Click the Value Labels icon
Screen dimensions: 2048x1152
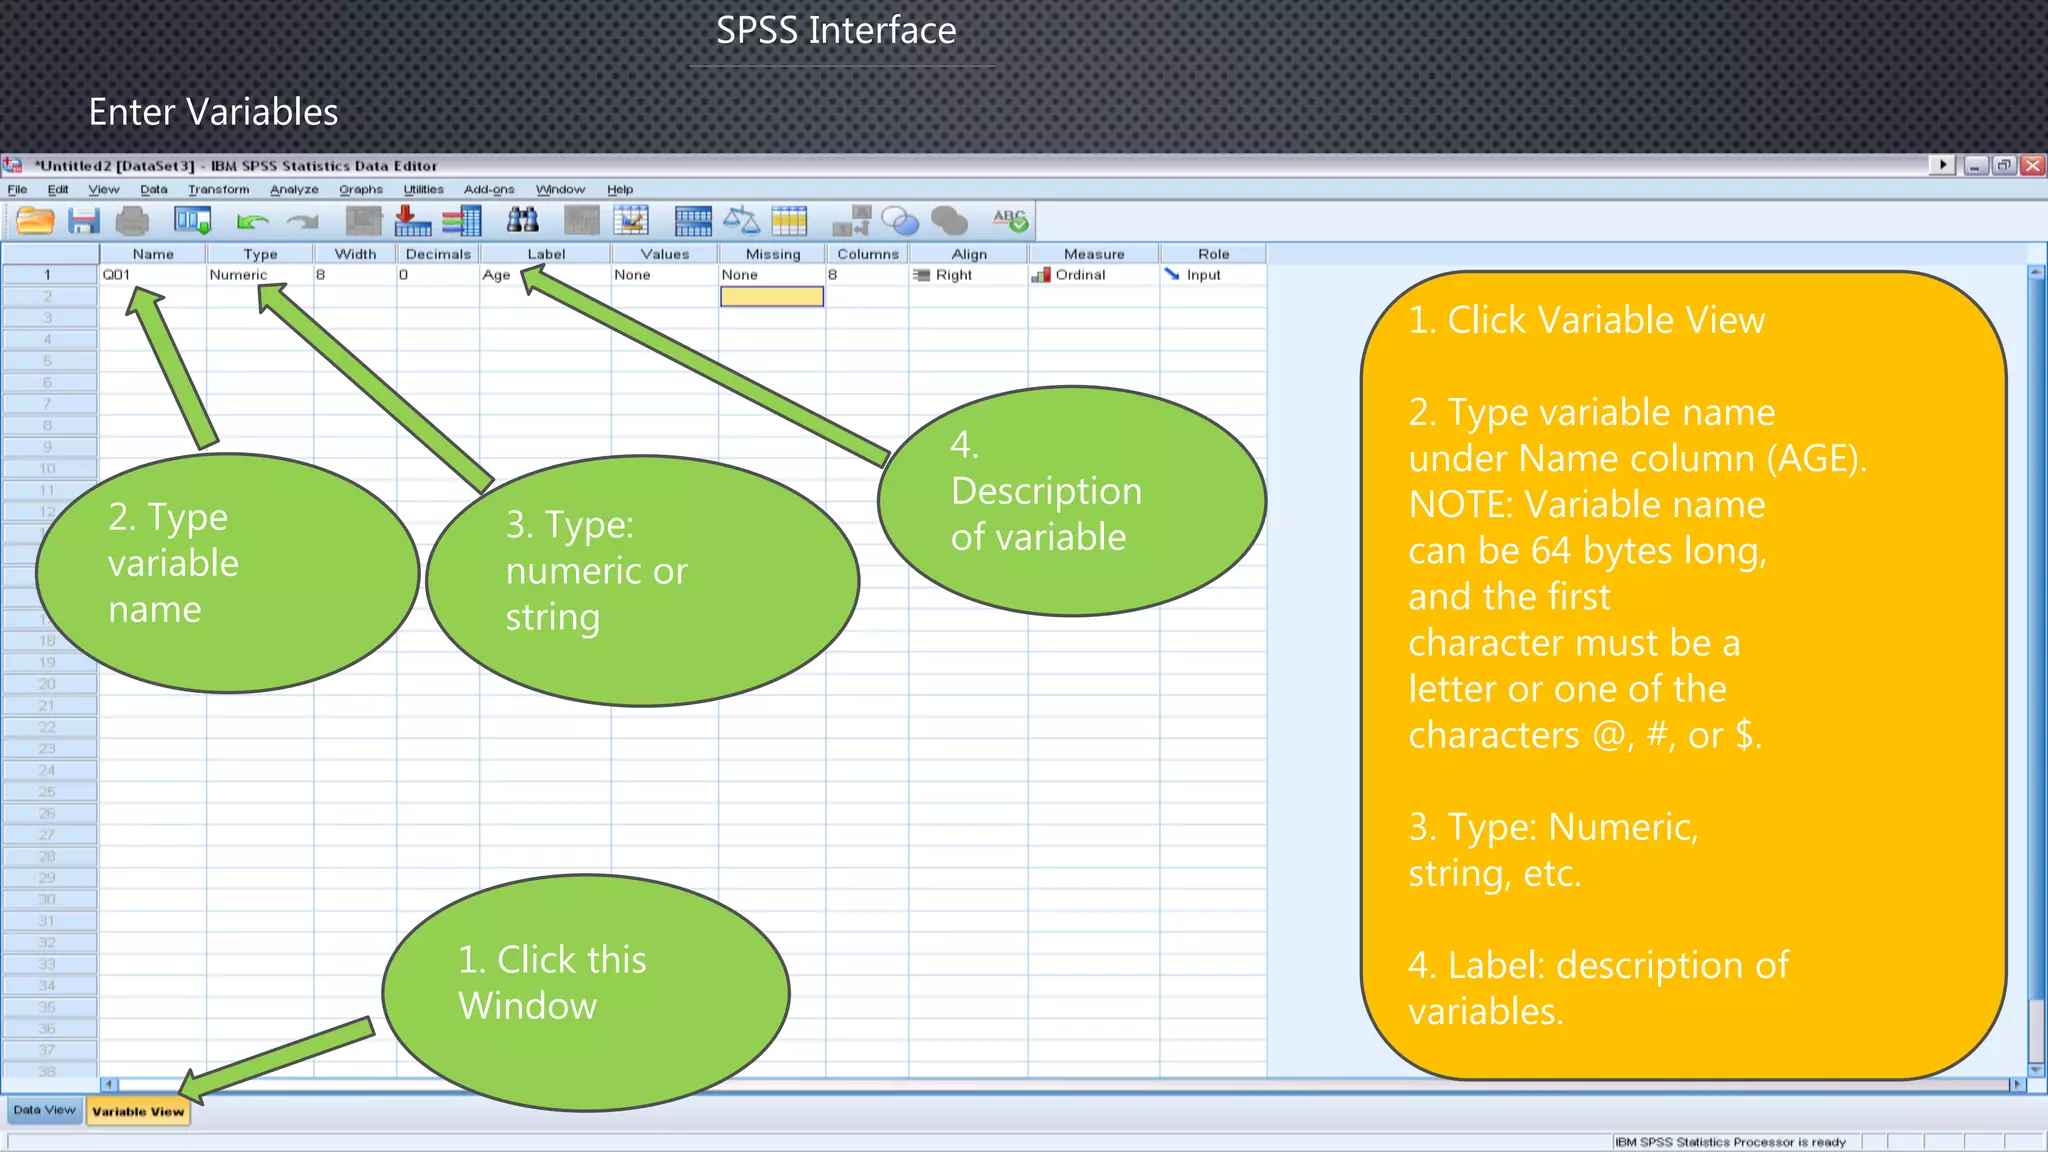click(851, 220)
